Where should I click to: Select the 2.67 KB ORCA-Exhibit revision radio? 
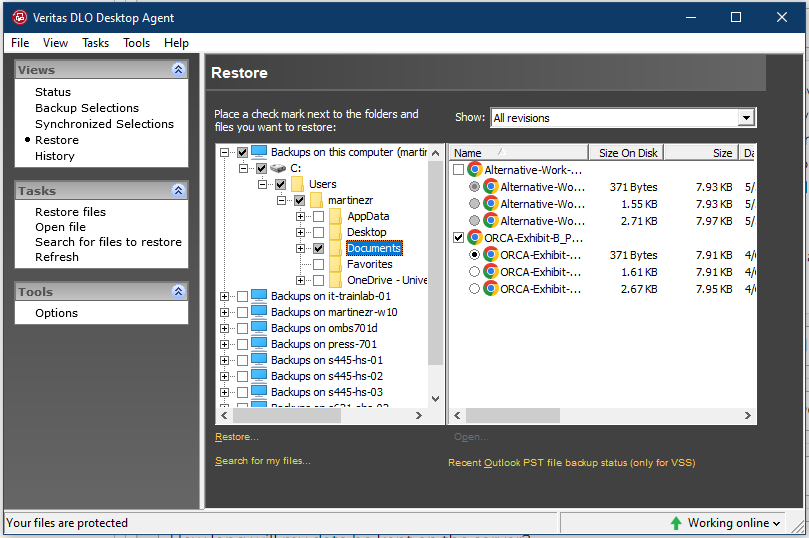pos(474,289)
